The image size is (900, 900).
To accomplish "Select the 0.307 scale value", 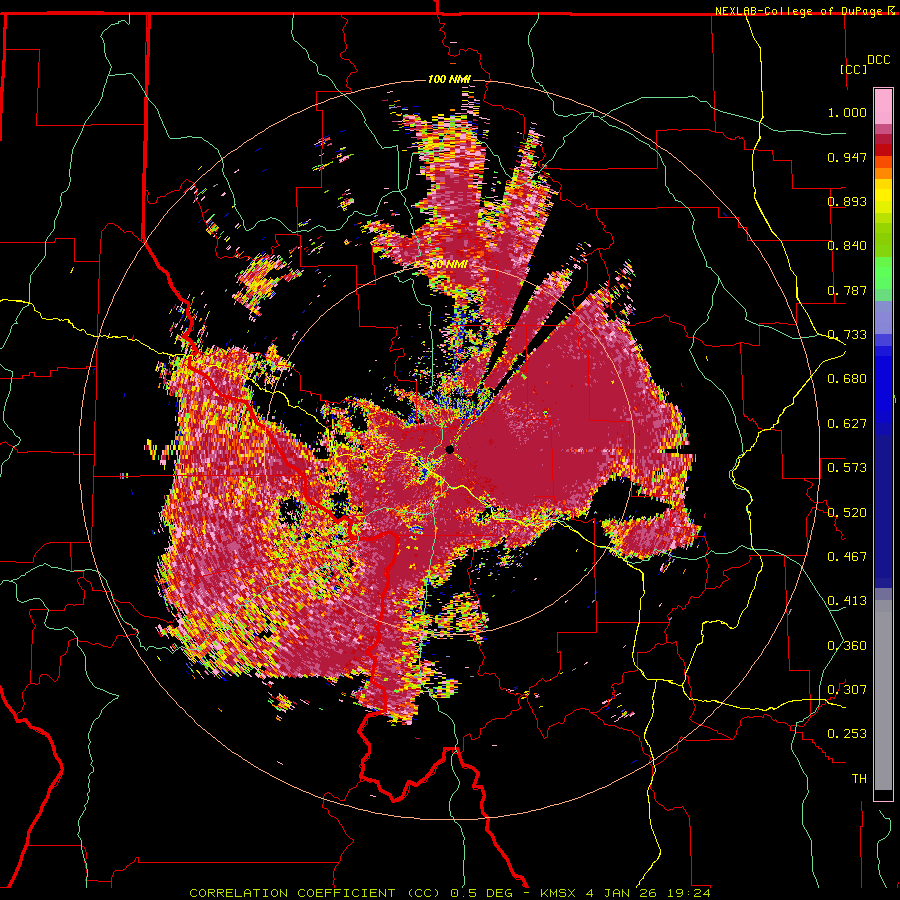I will pos(847,689).
